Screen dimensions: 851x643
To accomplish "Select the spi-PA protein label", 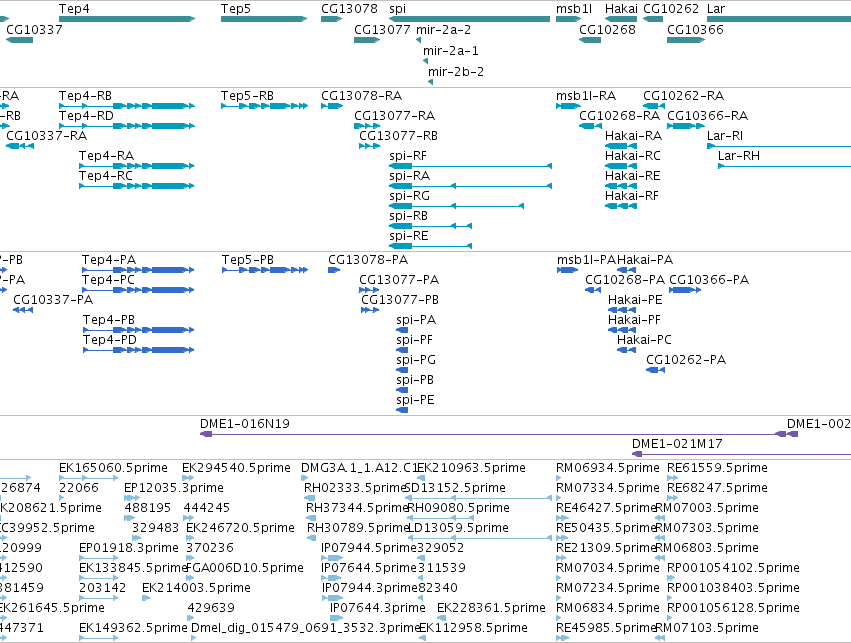I will [x=416, y=321].
